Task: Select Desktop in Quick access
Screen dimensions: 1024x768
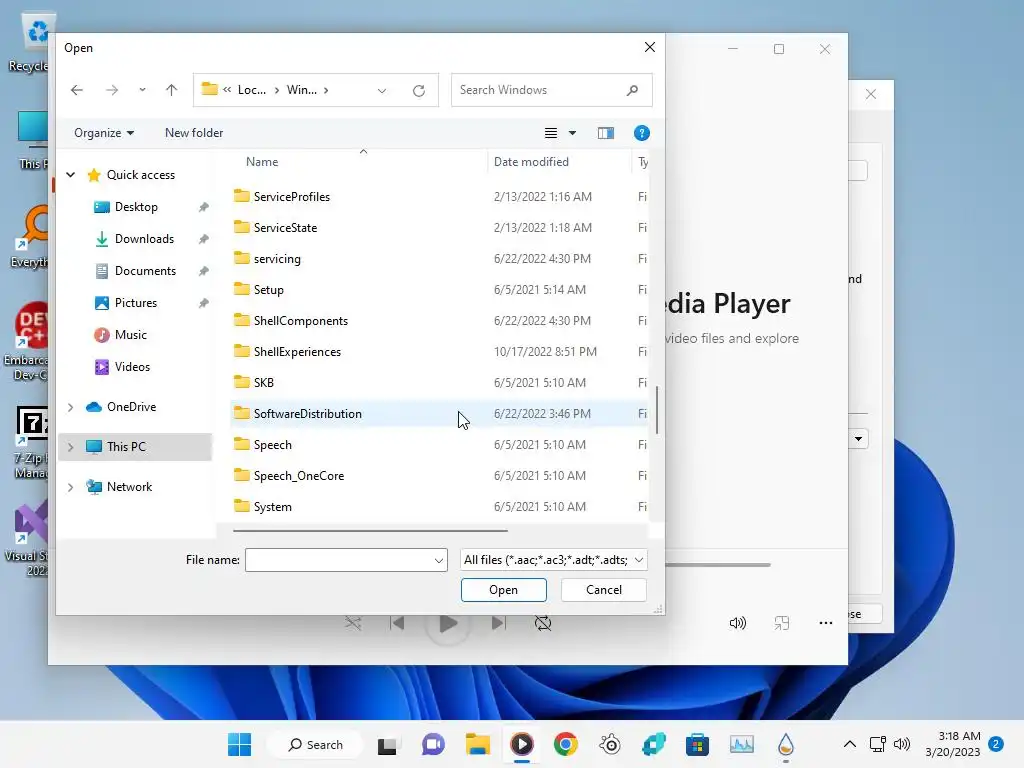Action: pos(136,207)
